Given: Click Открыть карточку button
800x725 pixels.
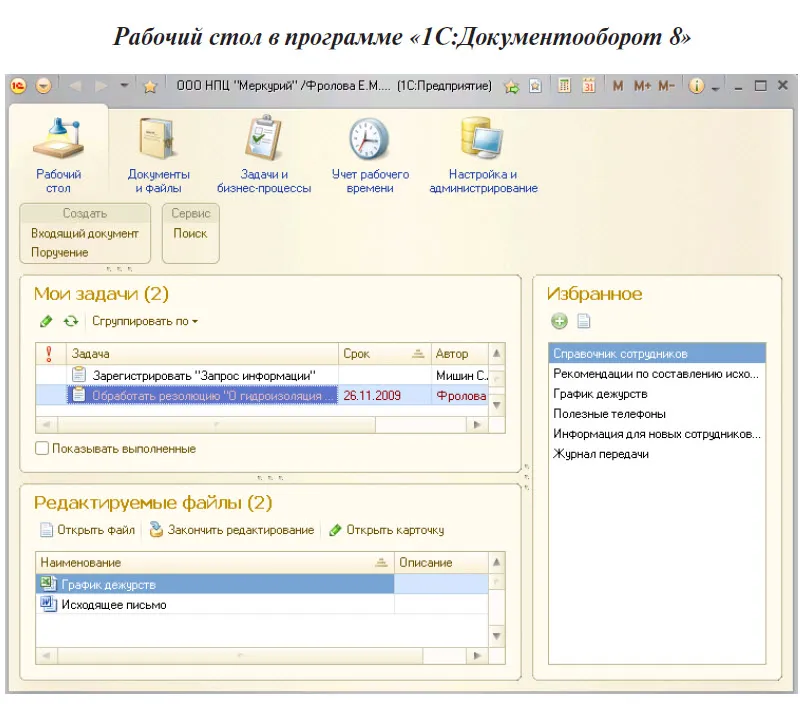Looking at the screenshot, I should point(387,530).
